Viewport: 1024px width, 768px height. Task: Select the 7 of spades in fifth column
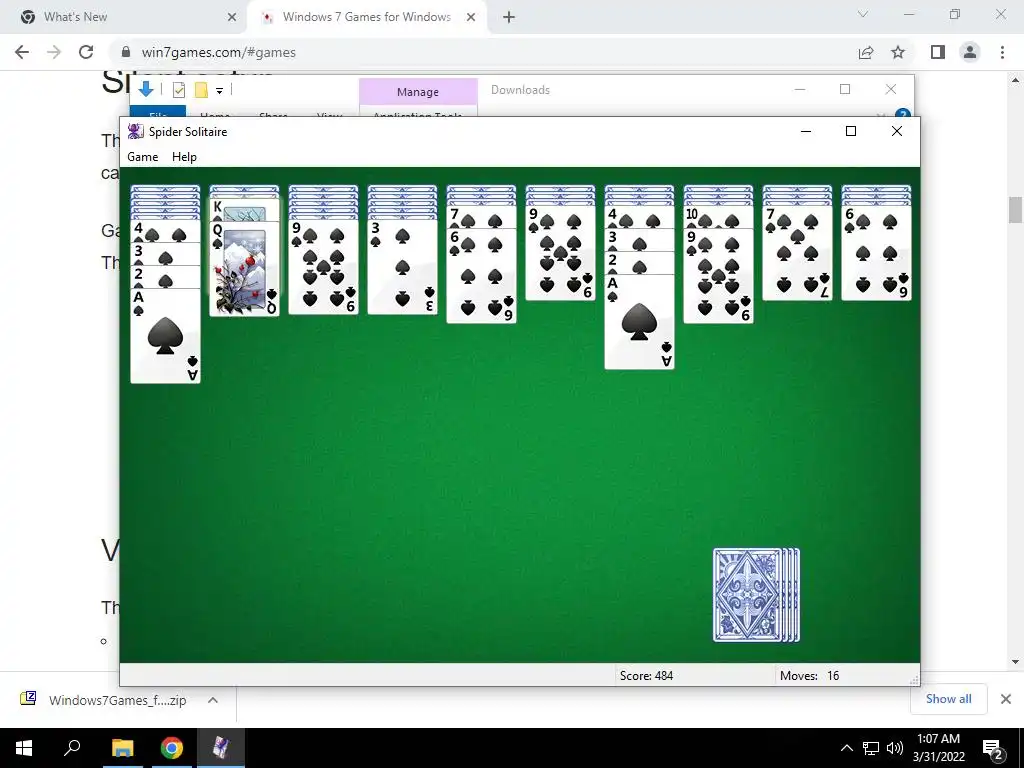(481, 217)
